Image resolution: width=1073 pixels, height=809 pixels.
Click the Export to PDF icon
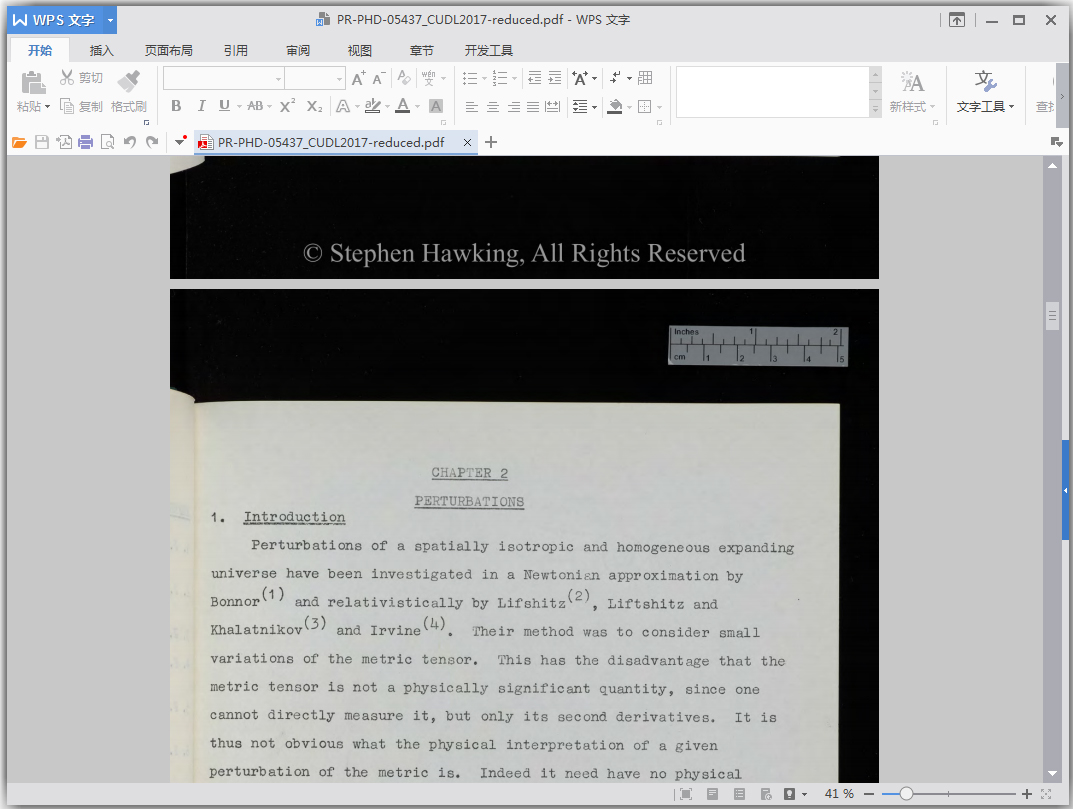click(63, 143)
